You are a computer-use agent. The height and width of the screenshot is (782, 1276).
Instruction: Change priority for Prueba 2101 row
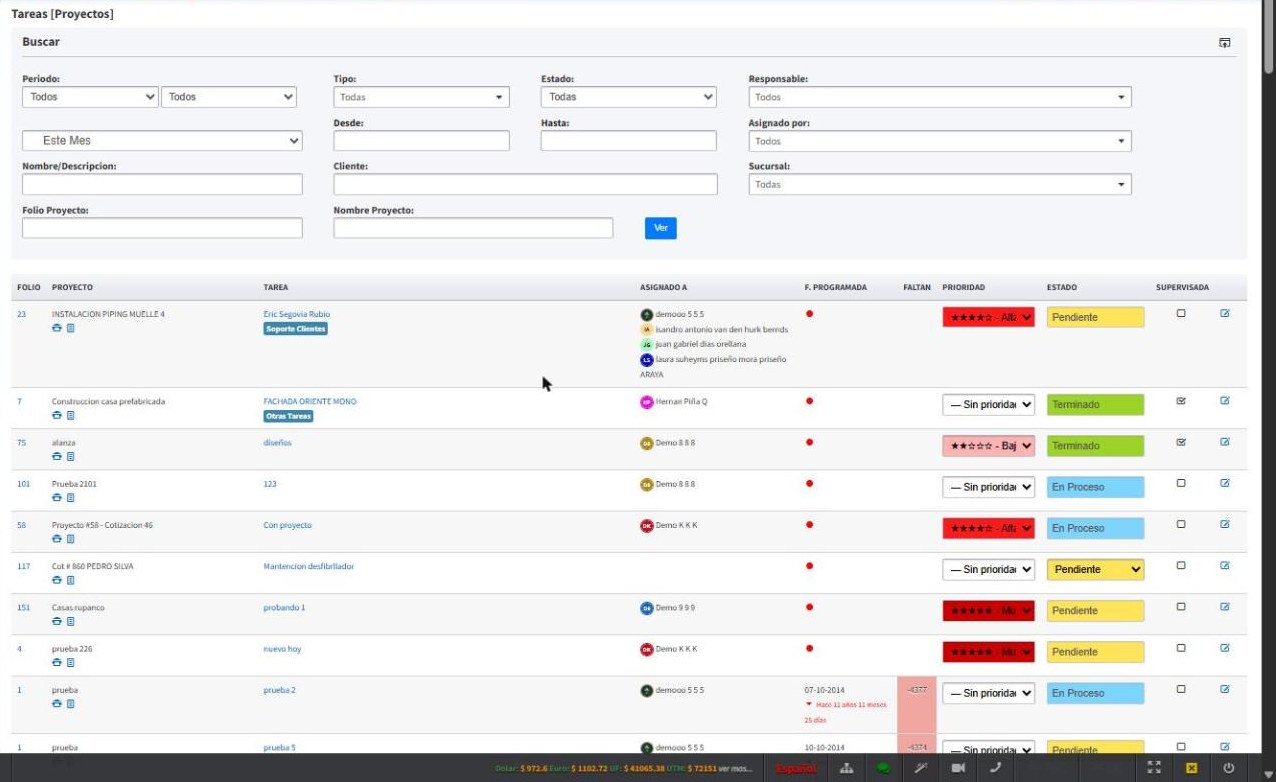(988, 487)
